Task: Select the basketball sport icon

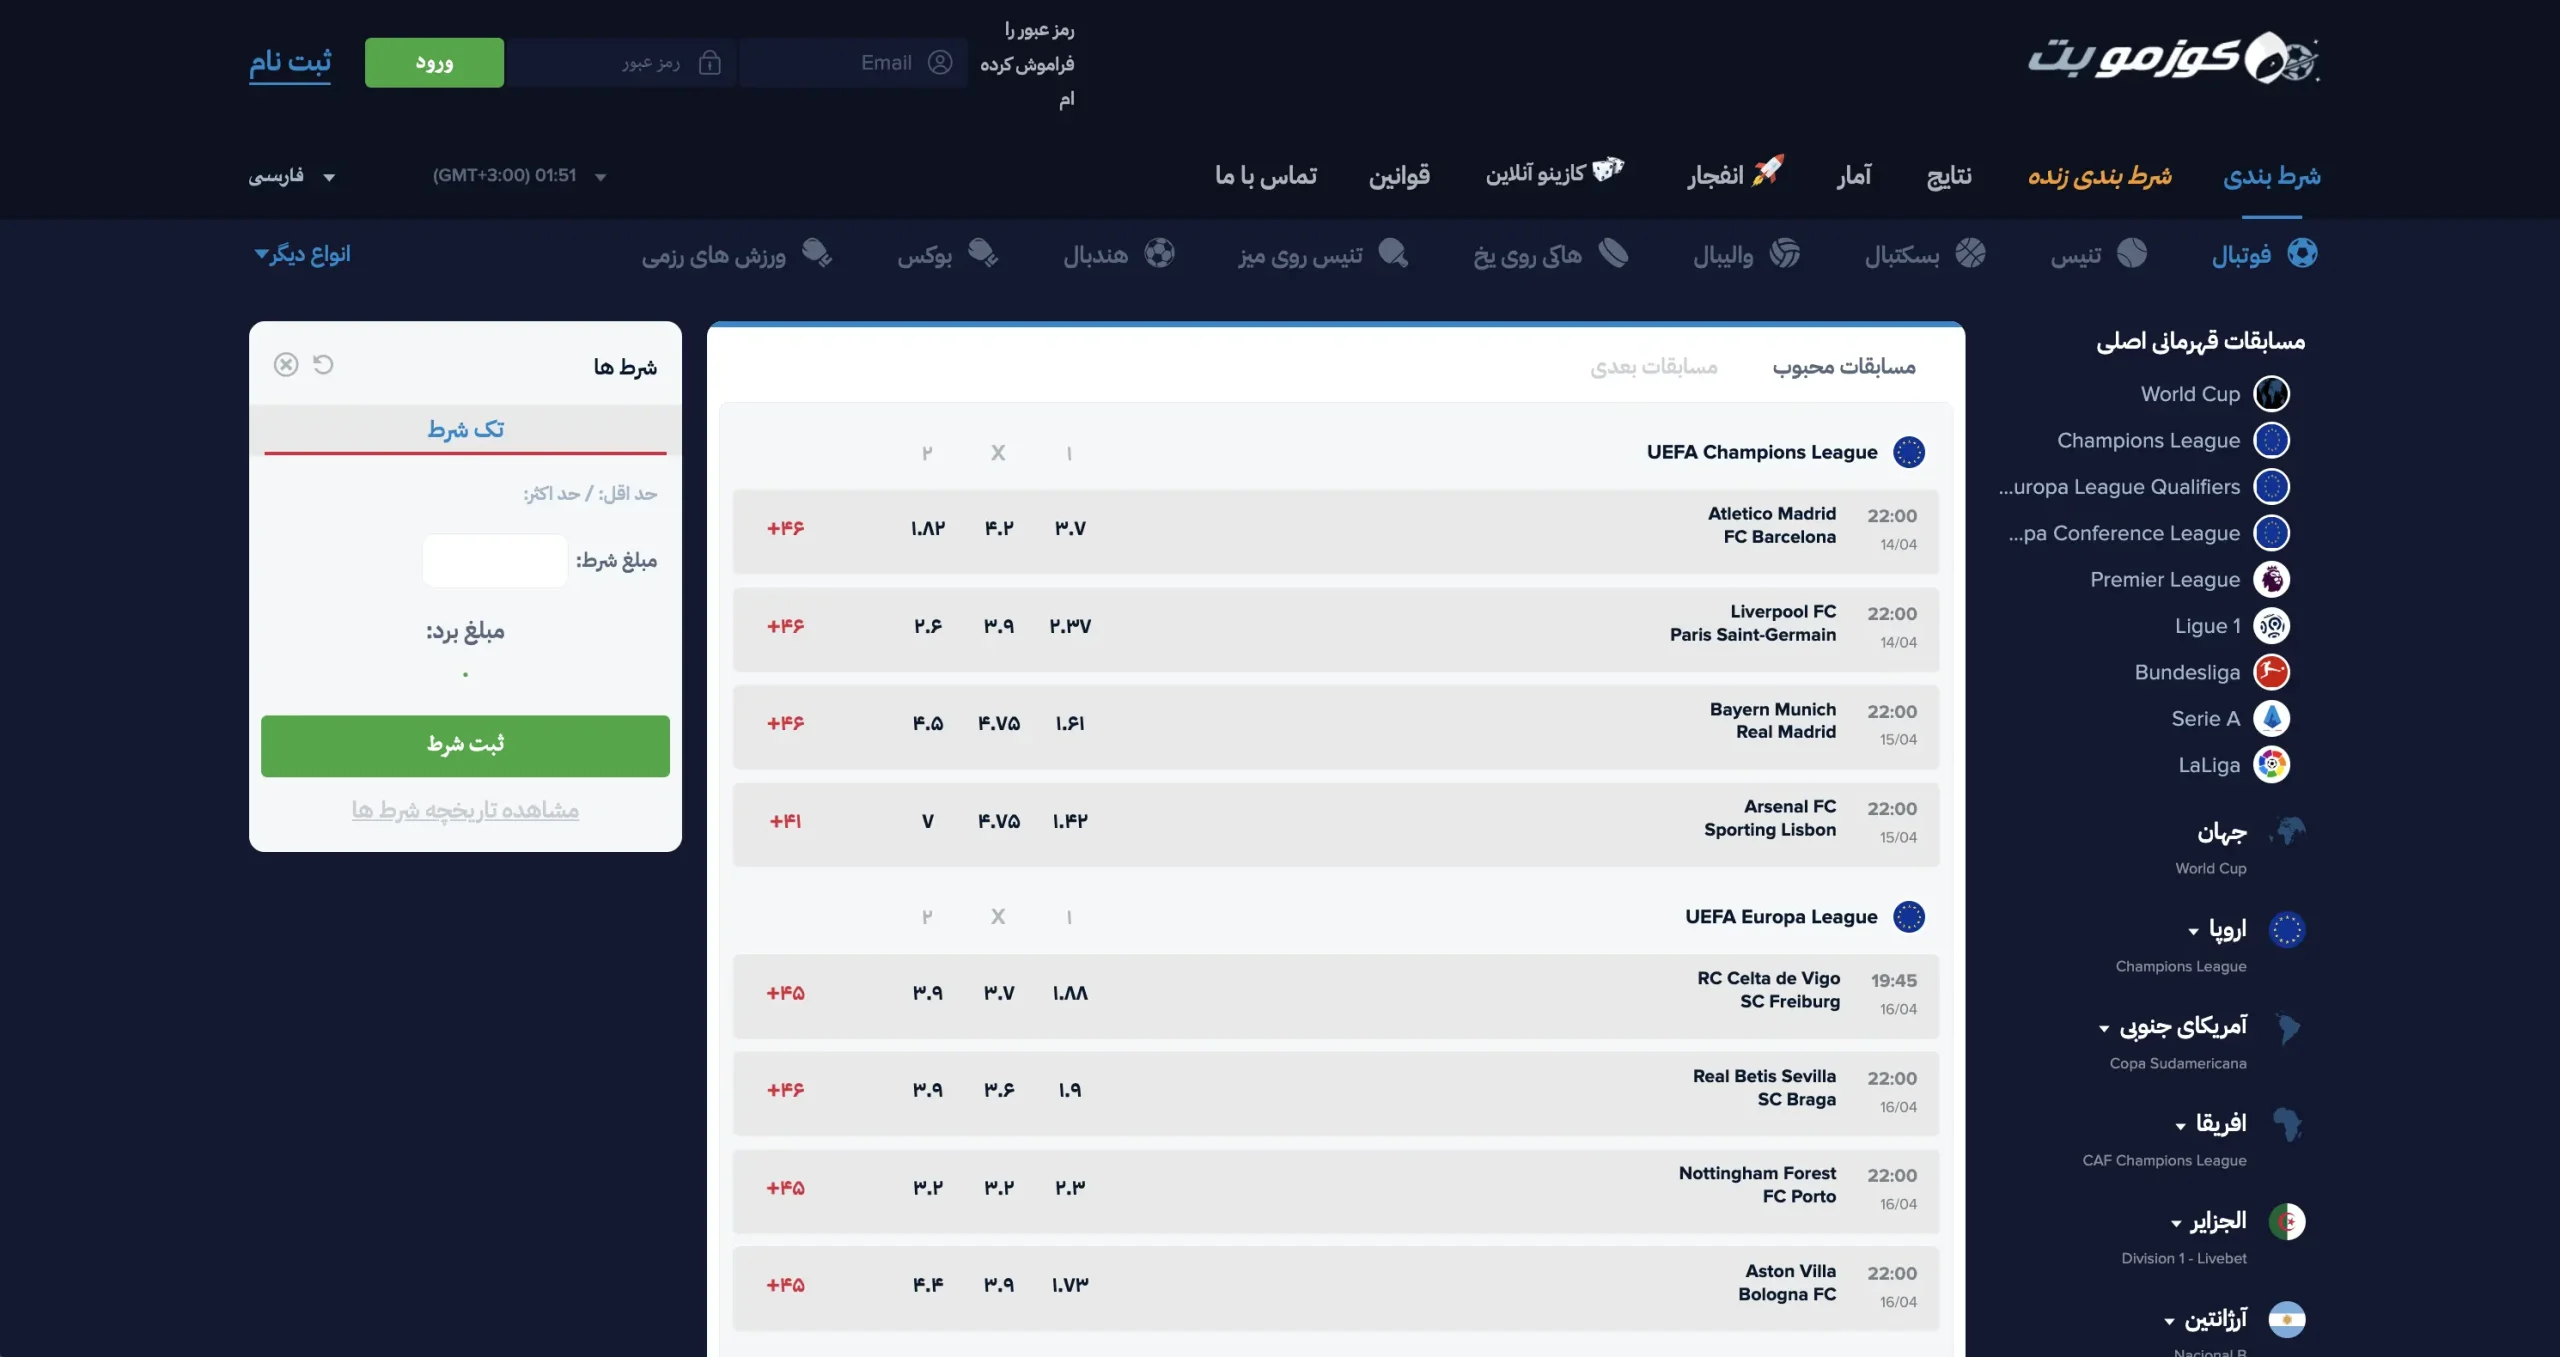Action: (x=1969, y=253)
